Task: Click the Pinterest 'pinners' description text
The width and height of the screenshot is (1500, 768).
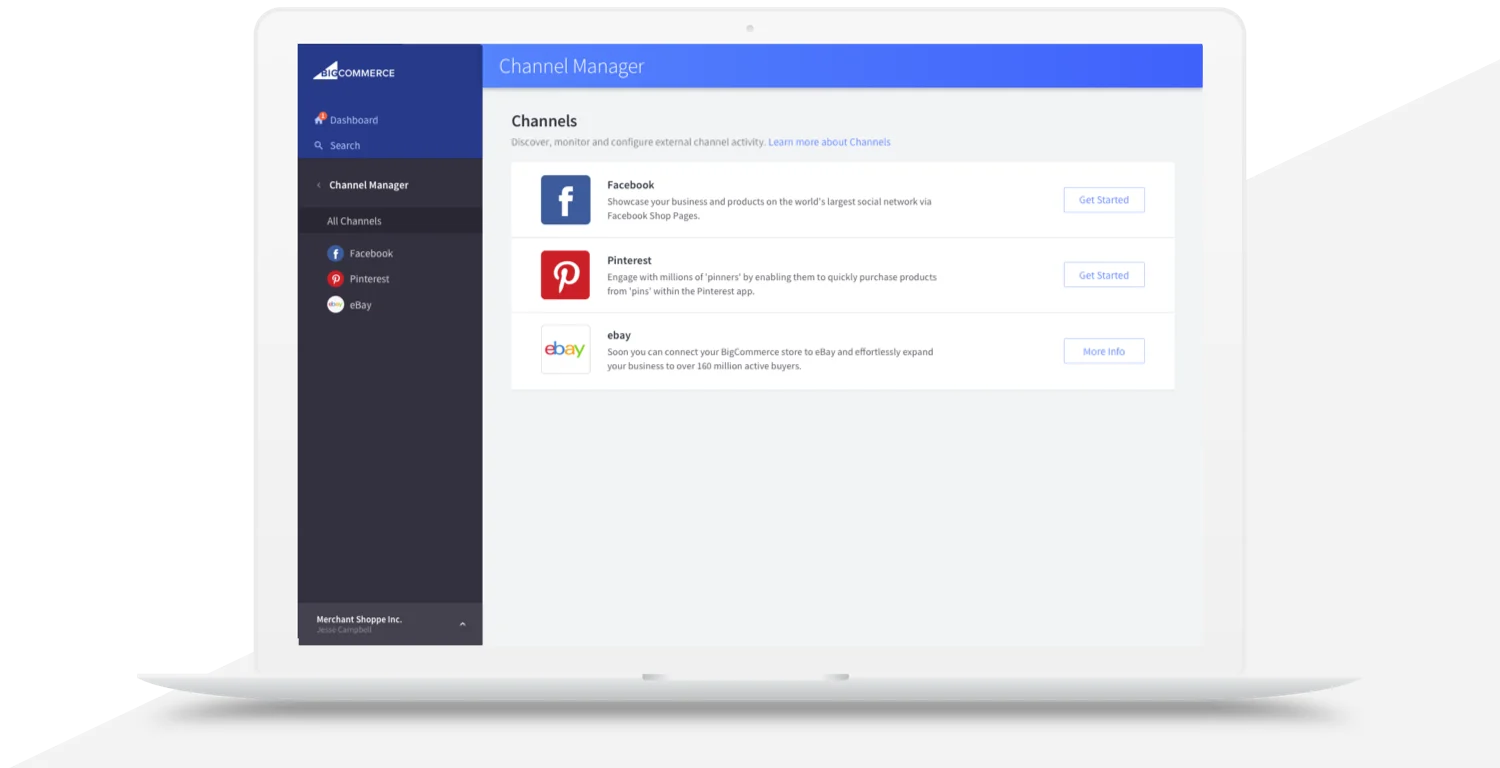Action: pos(772,284)
